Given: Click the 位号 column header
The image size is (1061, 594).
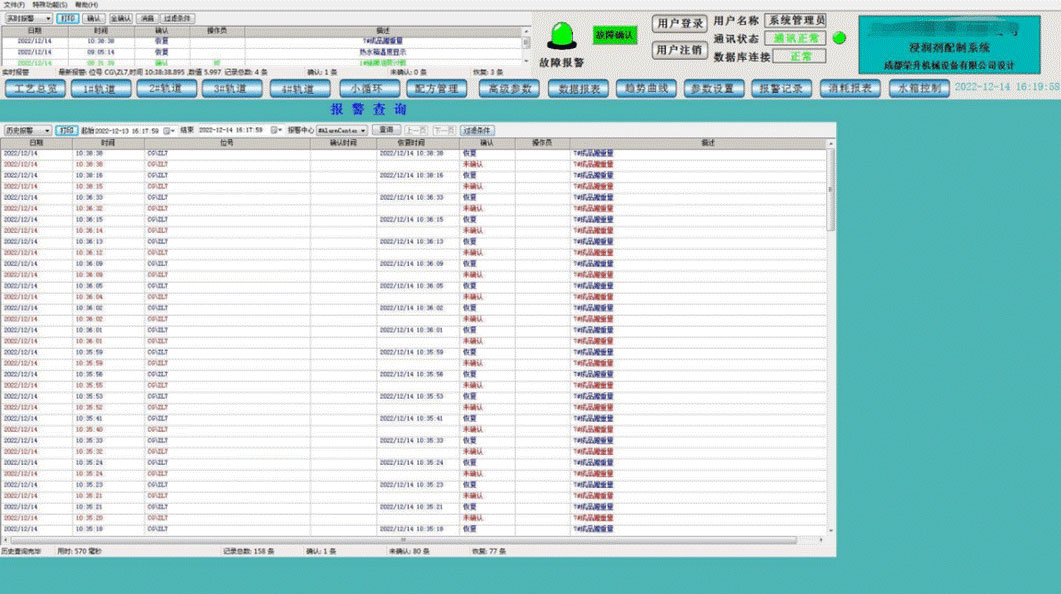Looking at the screenshot, I should (x=227, y=143).
